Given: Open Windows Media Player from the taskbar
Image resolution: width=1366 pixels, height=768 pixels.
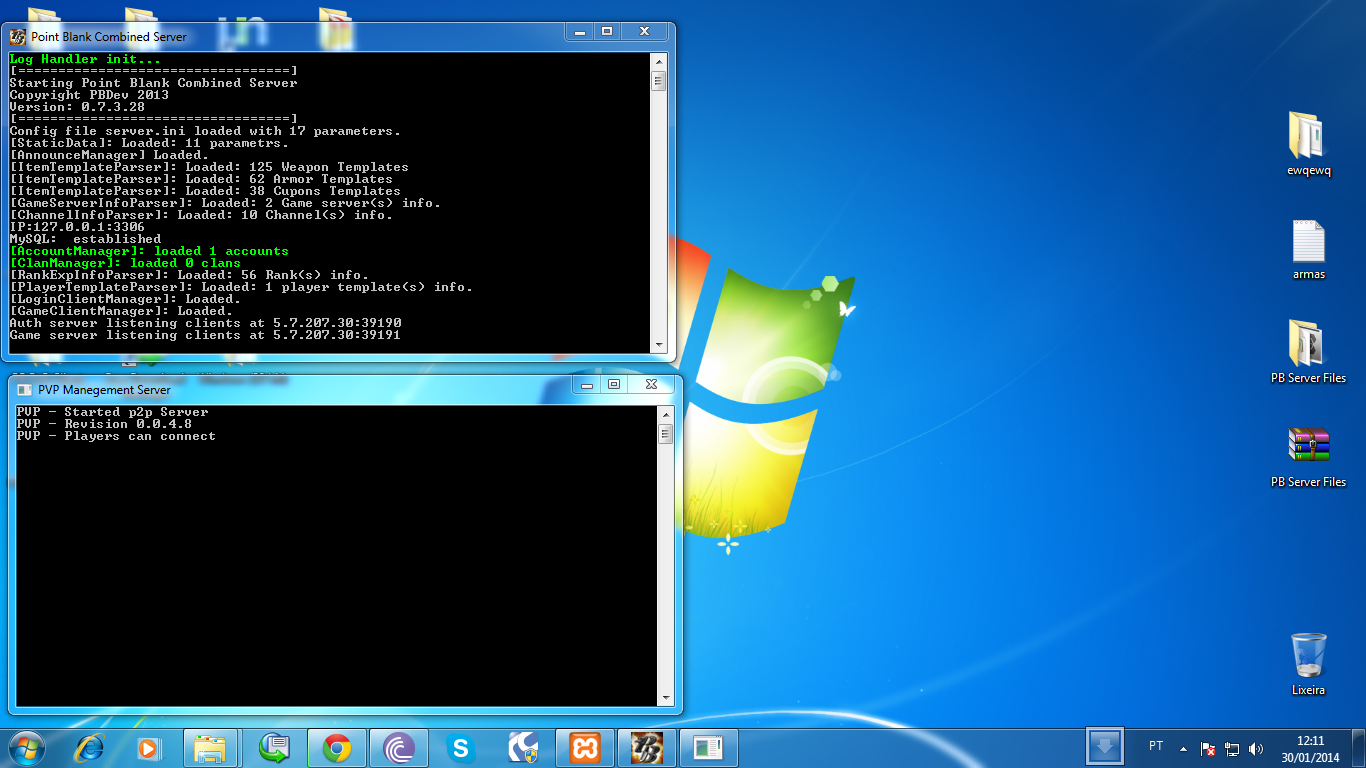Looking at the screenshot, I should (x=148, y=746).
